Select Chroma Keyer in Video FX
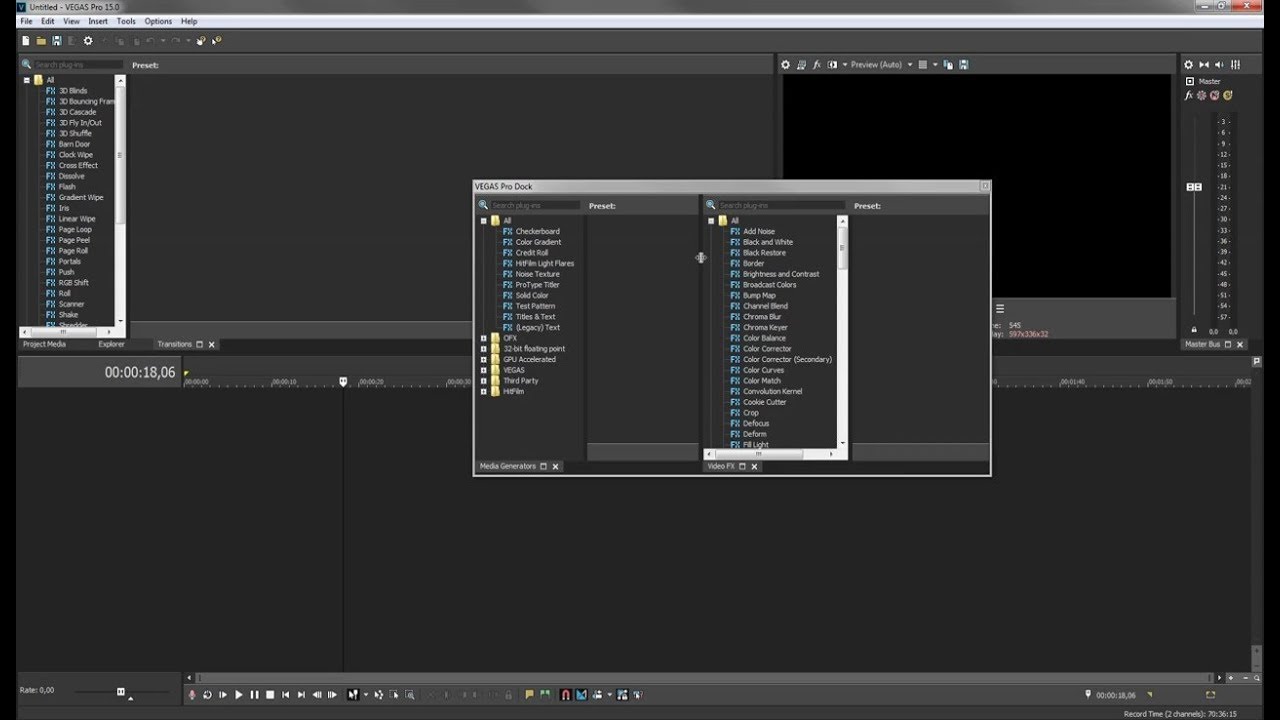The image size is (1280, 720). pos(765,327)
